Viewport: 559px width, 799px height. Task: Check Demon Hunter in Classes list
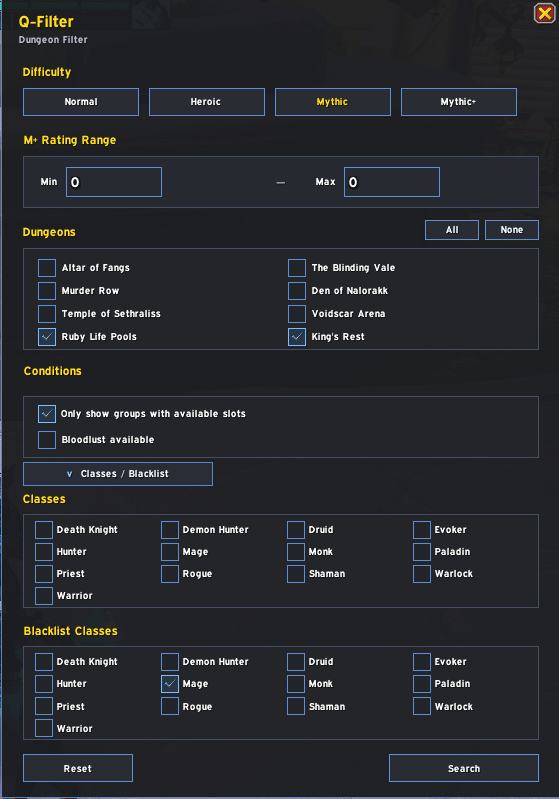click(x=170, y=530)
